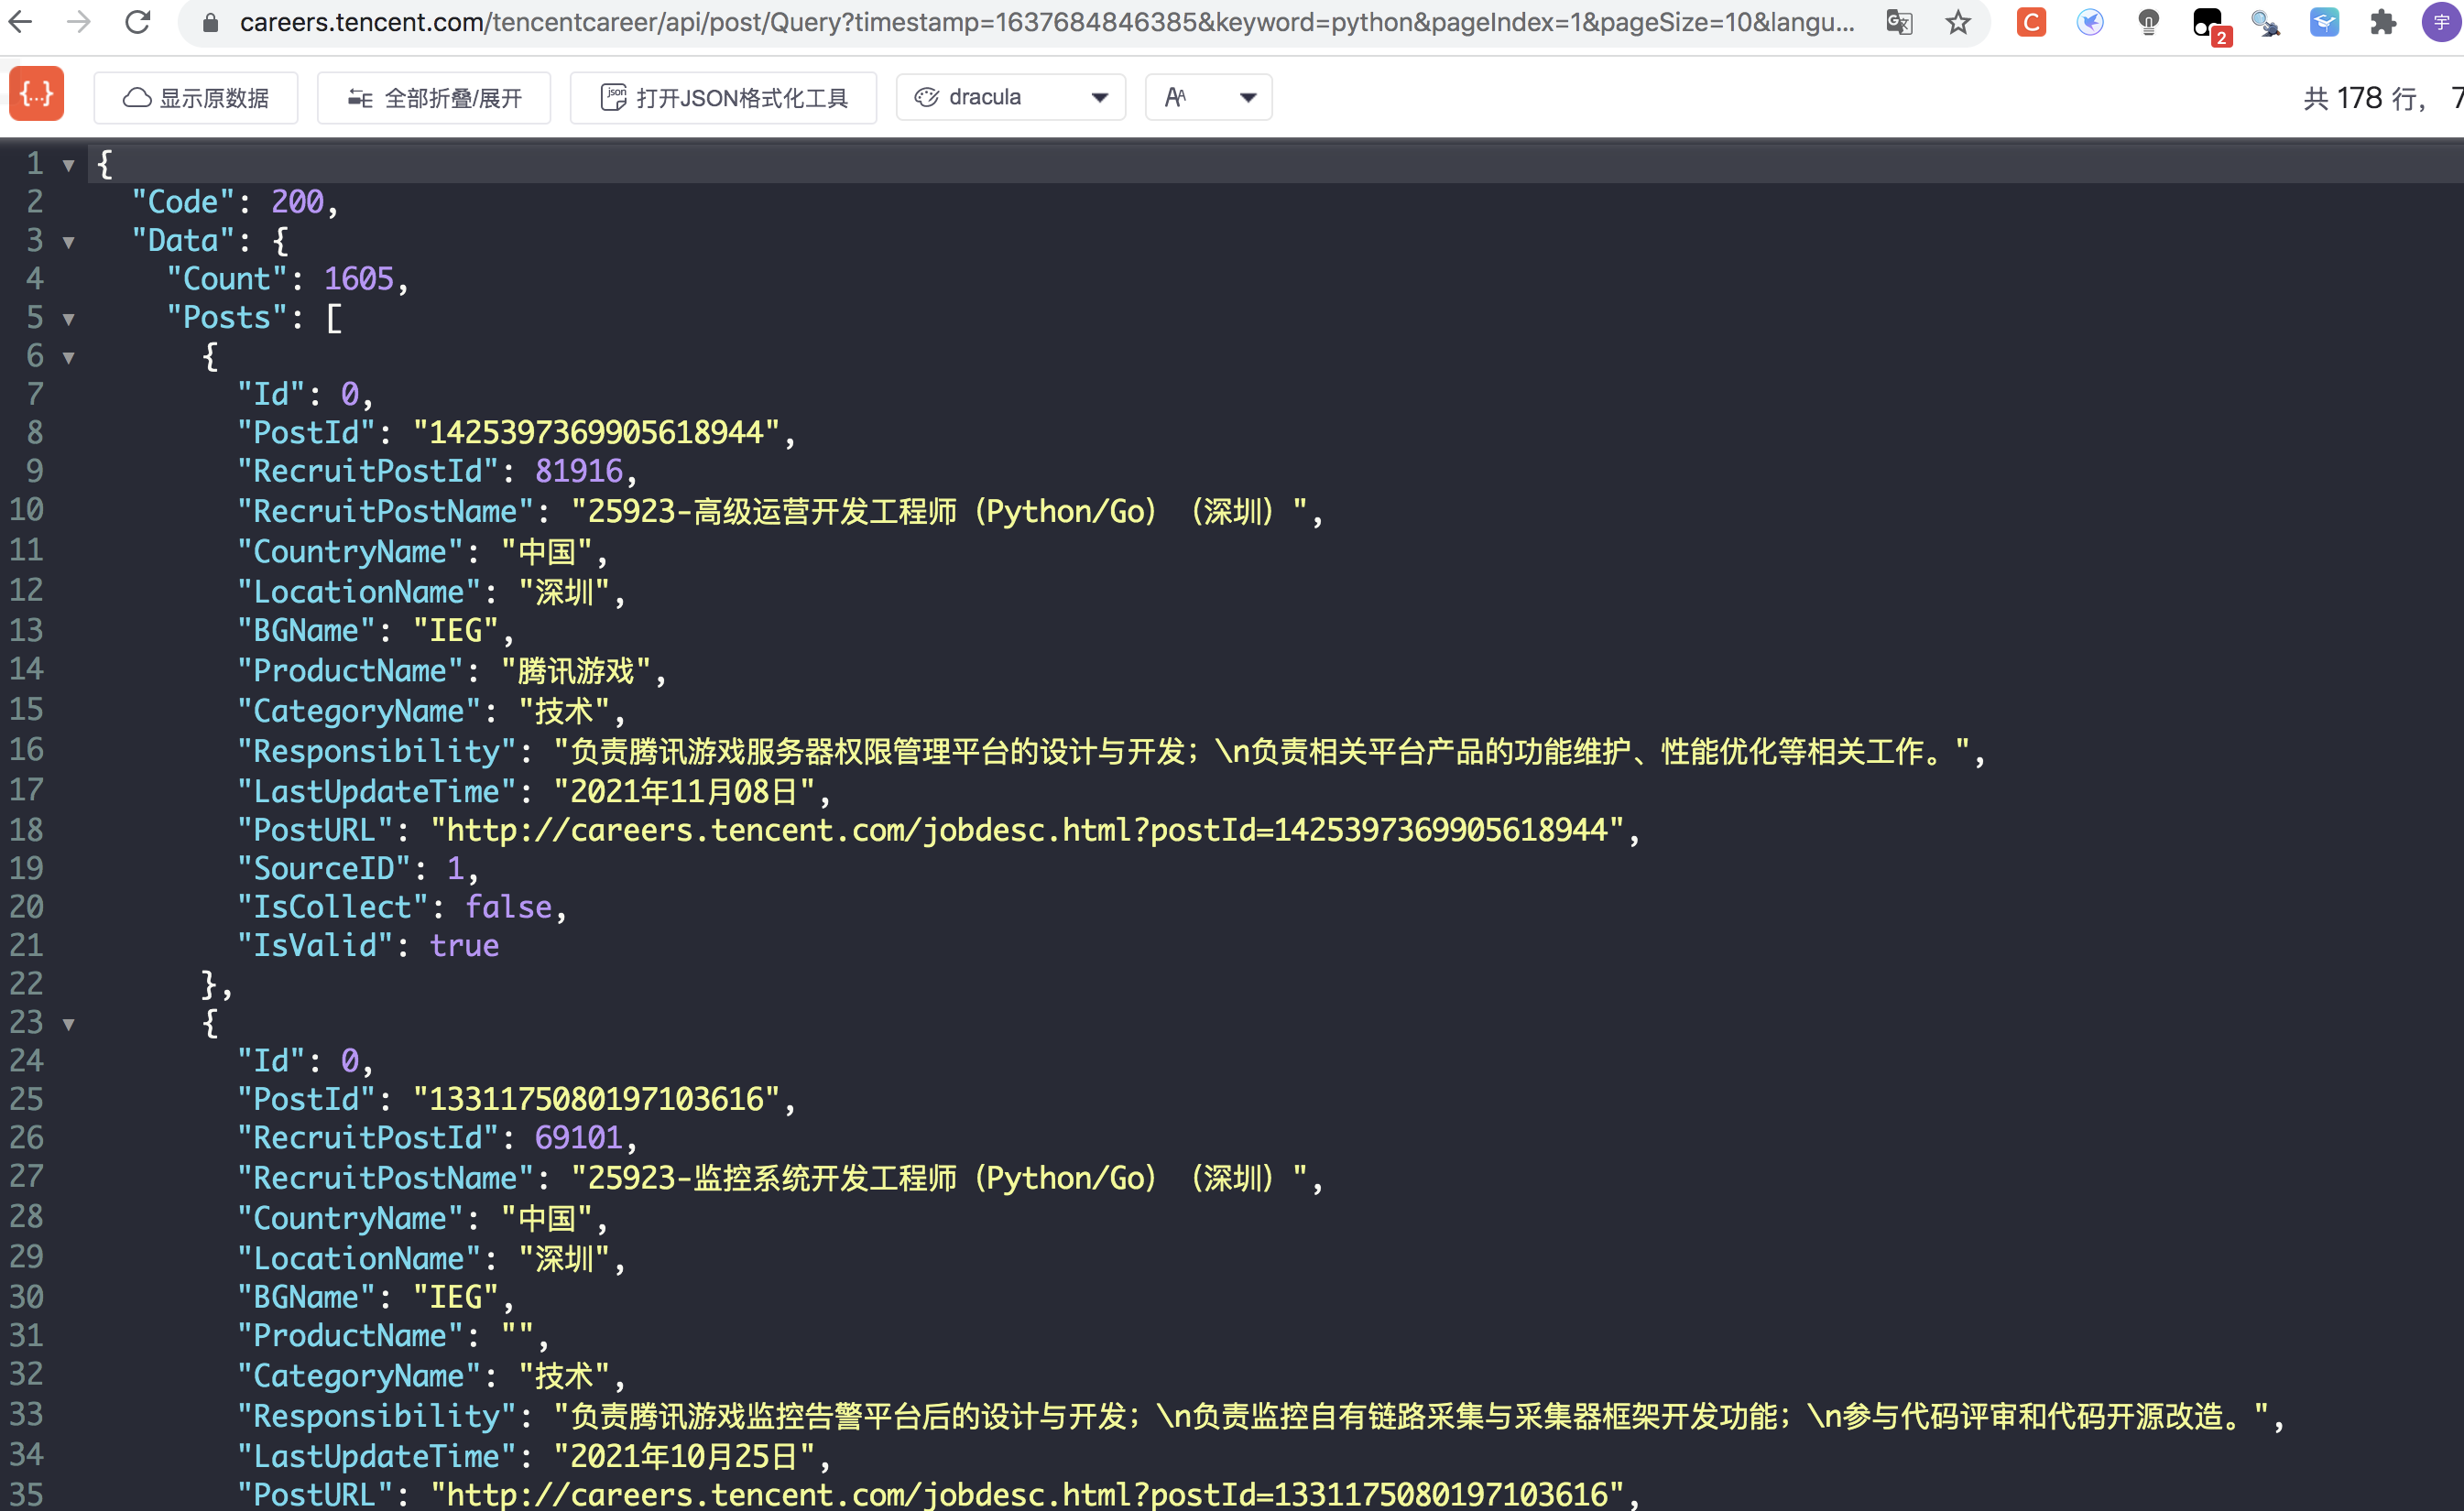Open the orange C extension icon

[2031, 22]
